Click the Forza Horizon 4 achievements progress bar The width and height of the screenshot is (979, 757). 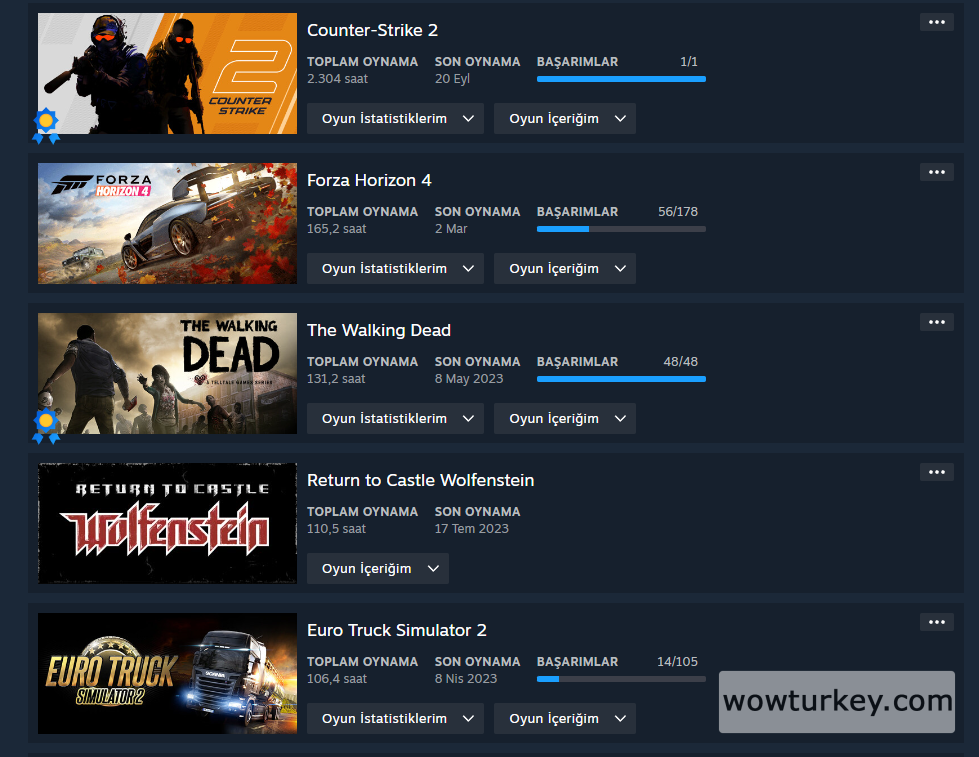click(621, 229)
